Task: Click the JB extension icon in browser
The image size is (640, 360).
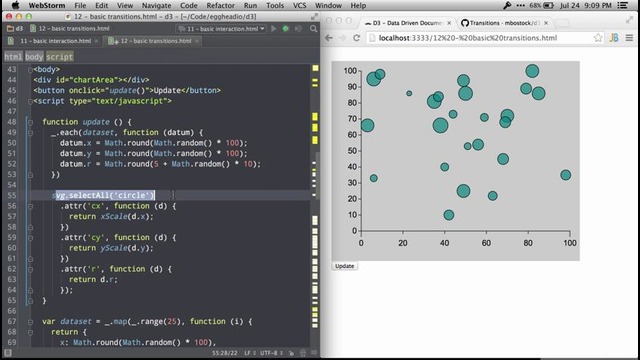Action: coord(614,38)
